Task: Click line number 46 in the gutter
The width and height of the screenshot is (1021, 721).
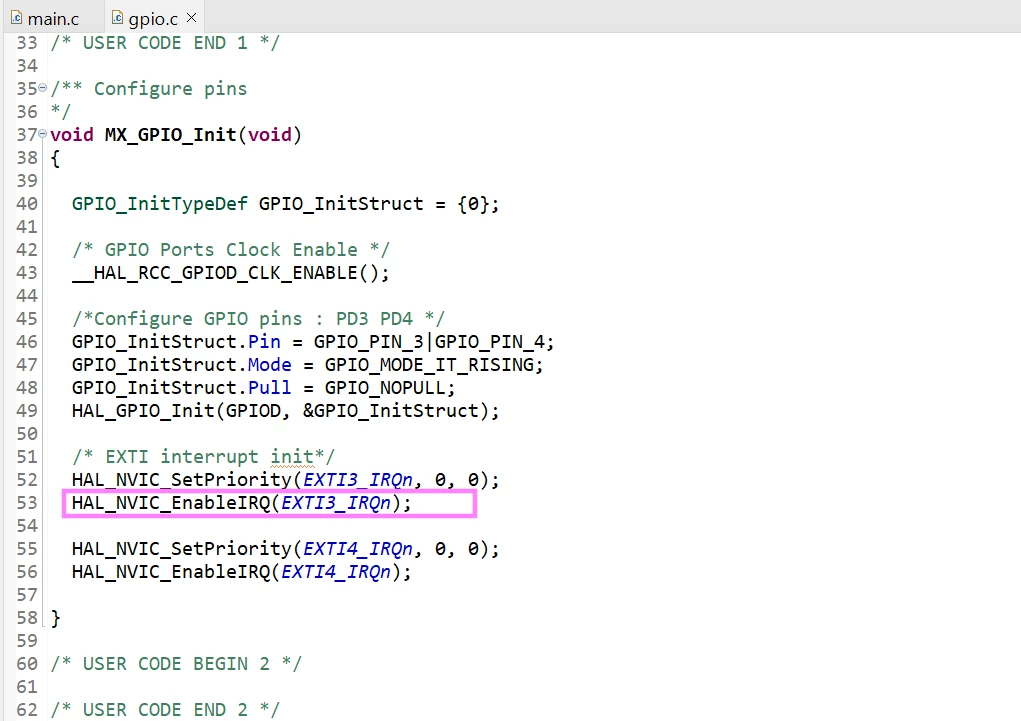Action: (x=27, y=342)
